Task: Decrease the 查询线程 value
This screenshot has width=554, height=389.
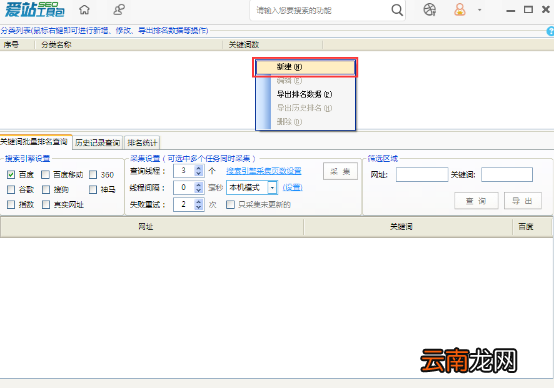Action: pos(199,173)
